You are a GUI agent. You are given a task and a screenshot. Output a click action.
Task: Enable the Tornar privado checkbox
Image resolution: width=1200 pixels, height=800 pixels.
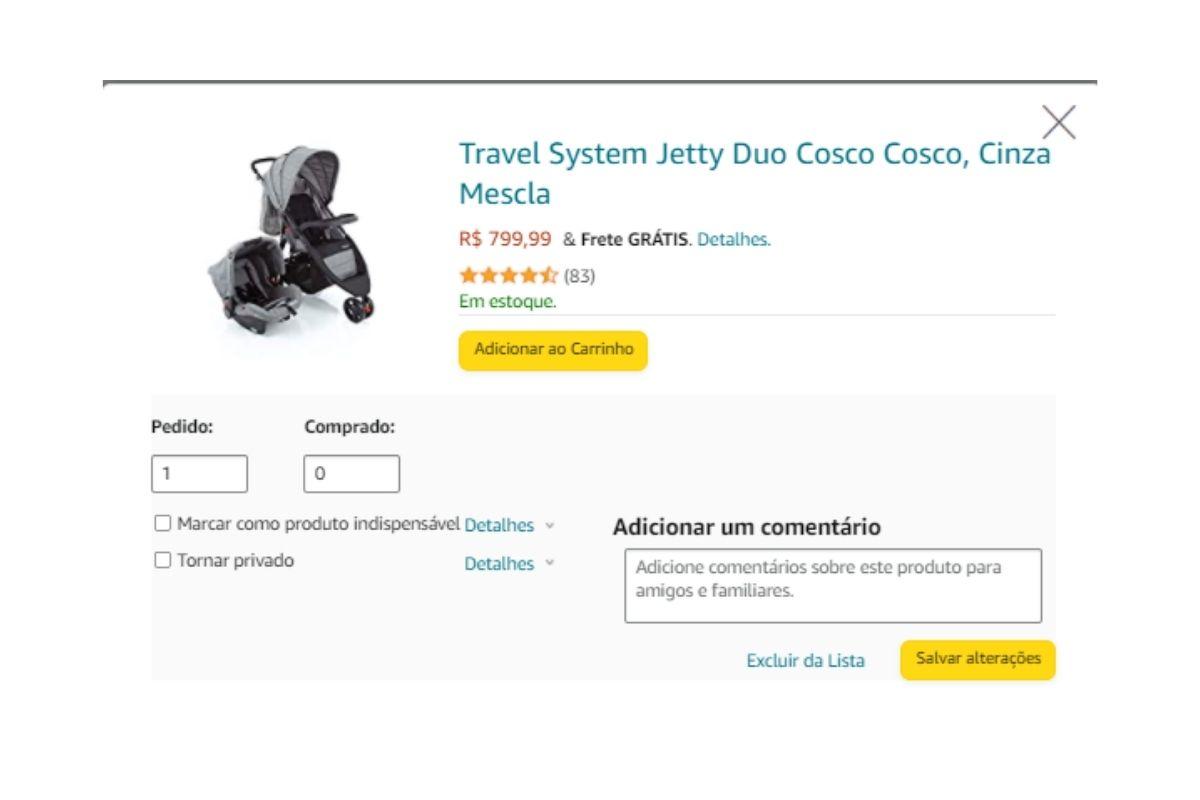163,561
